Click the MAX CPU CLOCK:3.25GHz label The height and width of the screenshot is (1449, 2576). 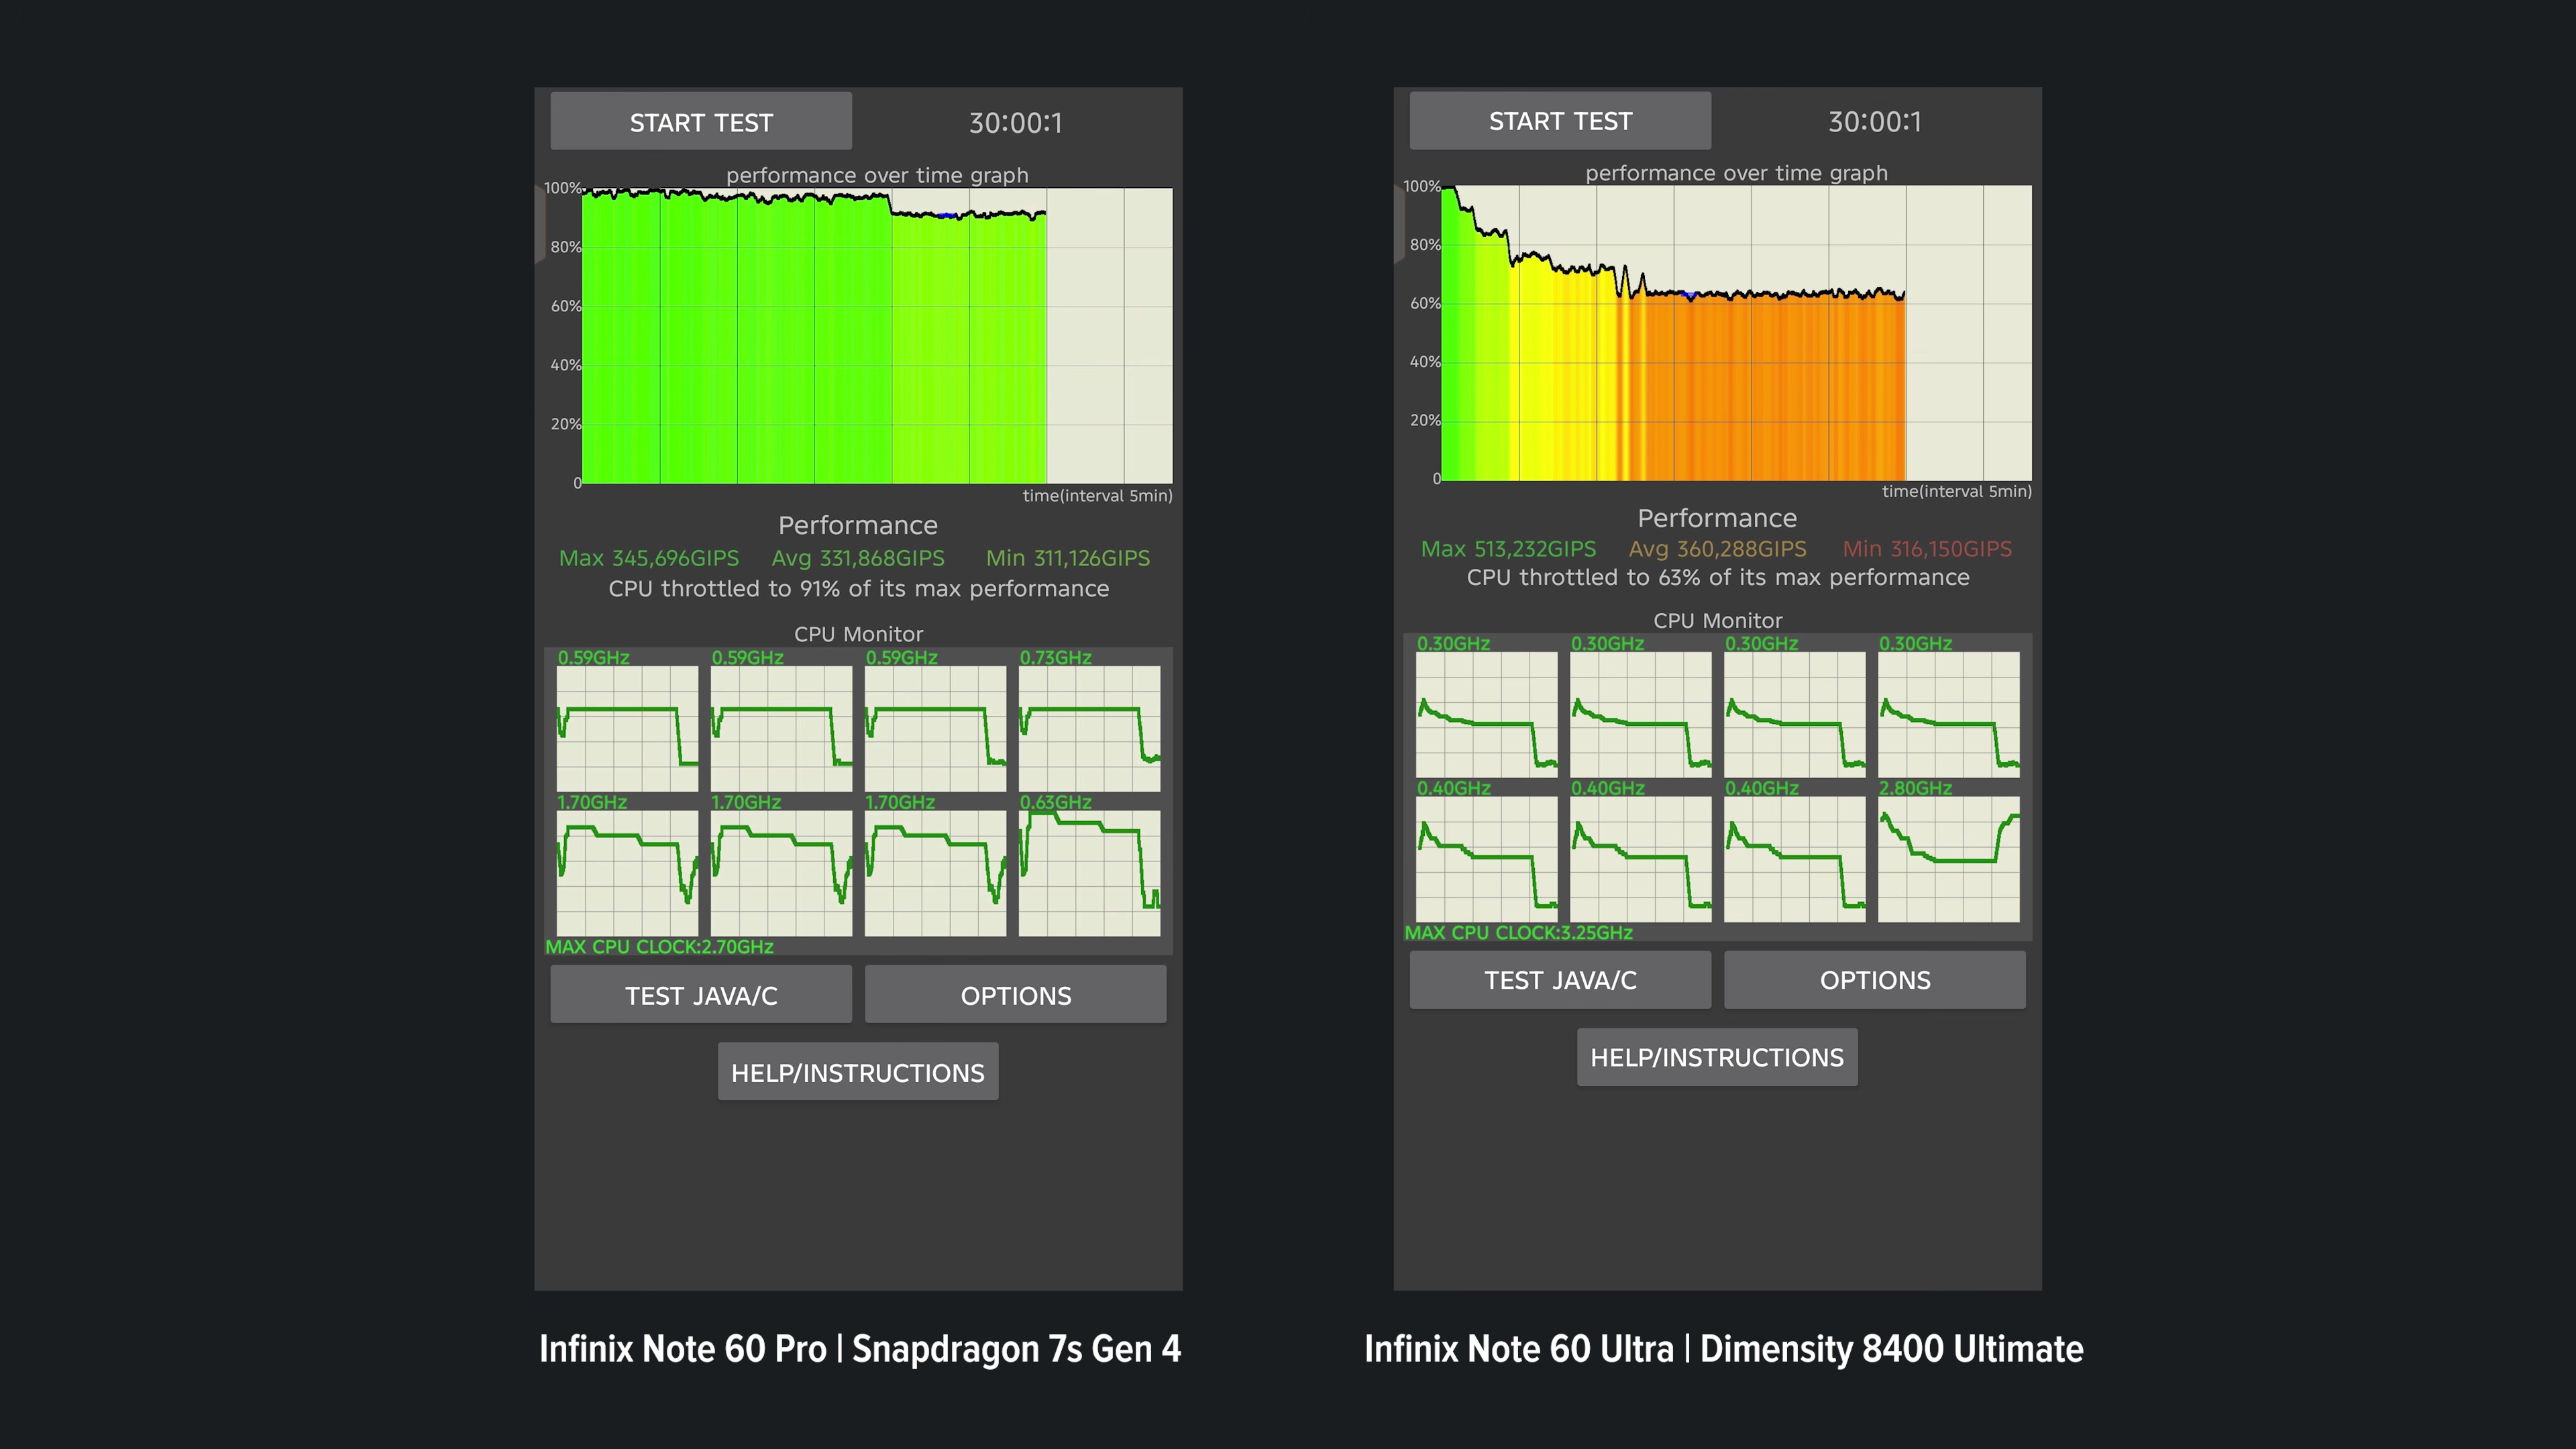point(1518,933)
